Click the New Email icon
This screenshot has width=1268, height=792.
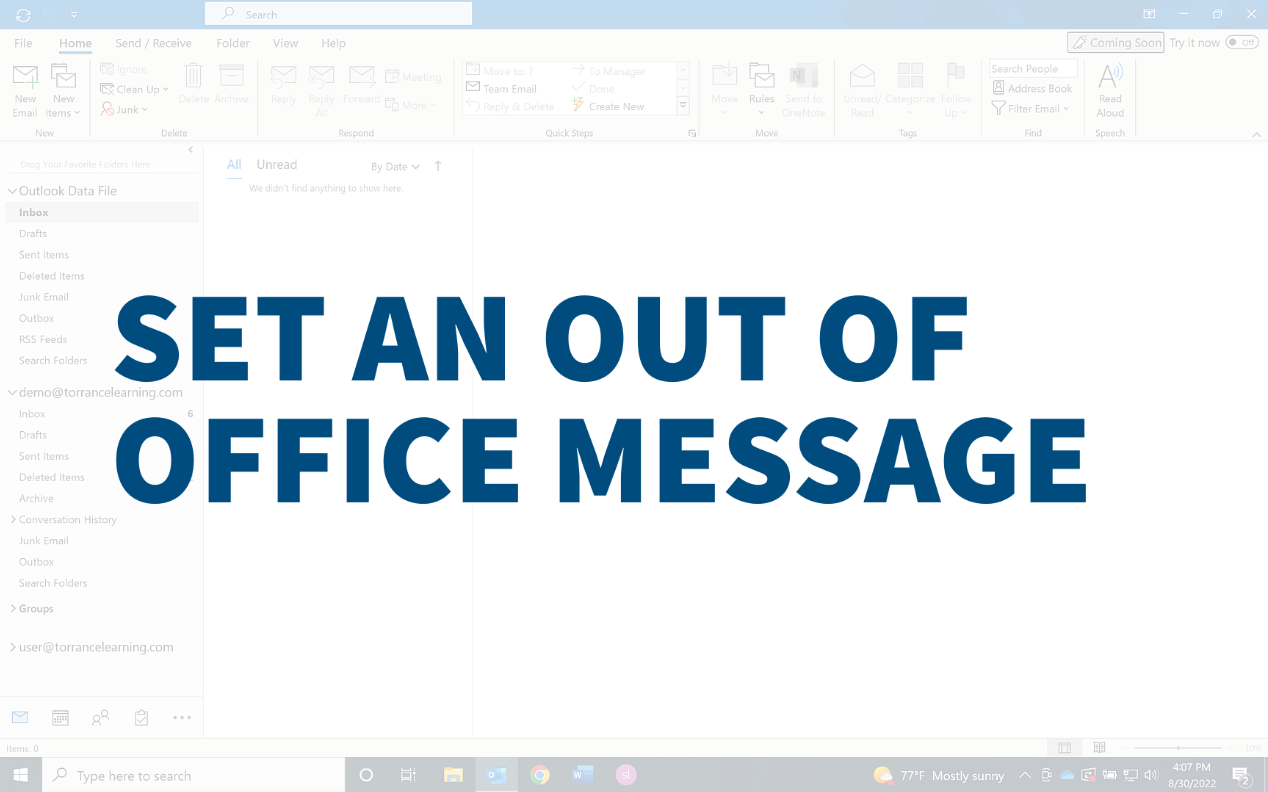pos(25,77)
